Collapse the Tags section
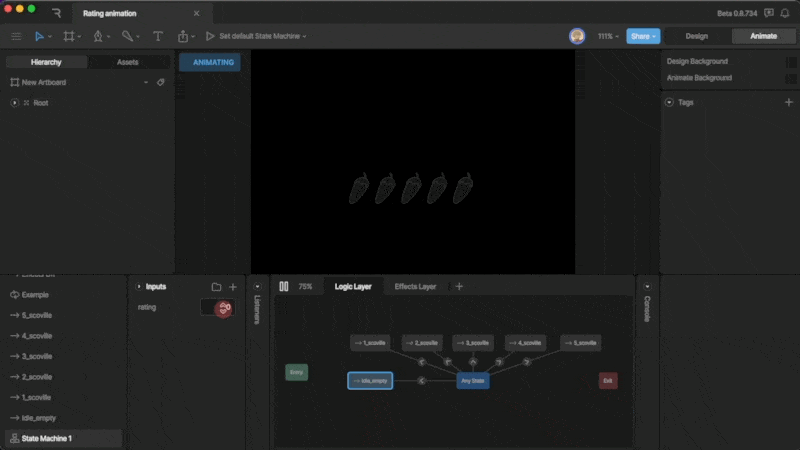The image size is (800, 450). 669,102
